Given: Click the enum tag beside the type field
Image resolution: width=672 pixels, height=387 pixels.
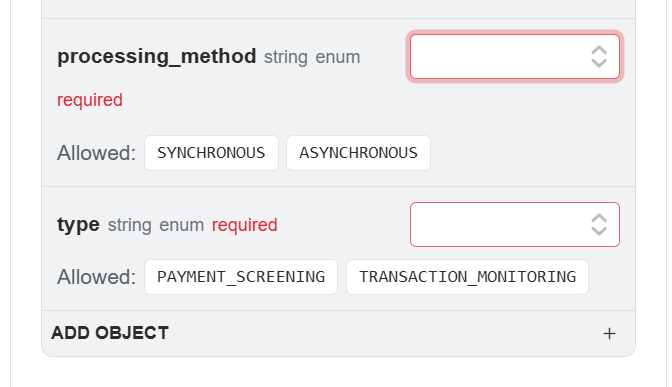Looking at the screenshot, I should (x=182, y=225).
